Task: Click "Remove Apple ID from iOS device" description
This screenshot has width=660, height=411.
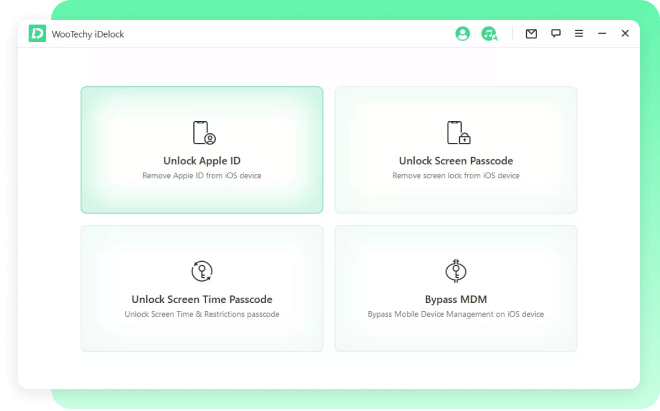Action: [202, 176]
